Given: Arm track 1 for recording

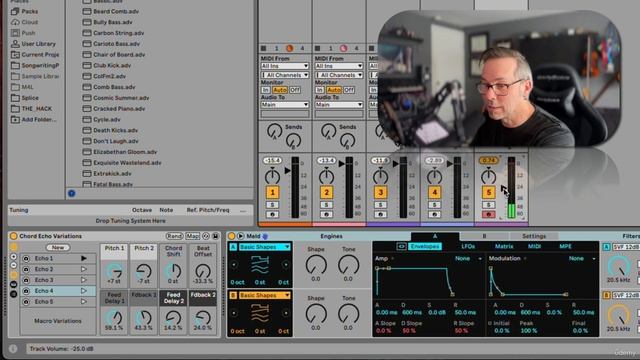Looking at the screenshot, I should [272, 214].
